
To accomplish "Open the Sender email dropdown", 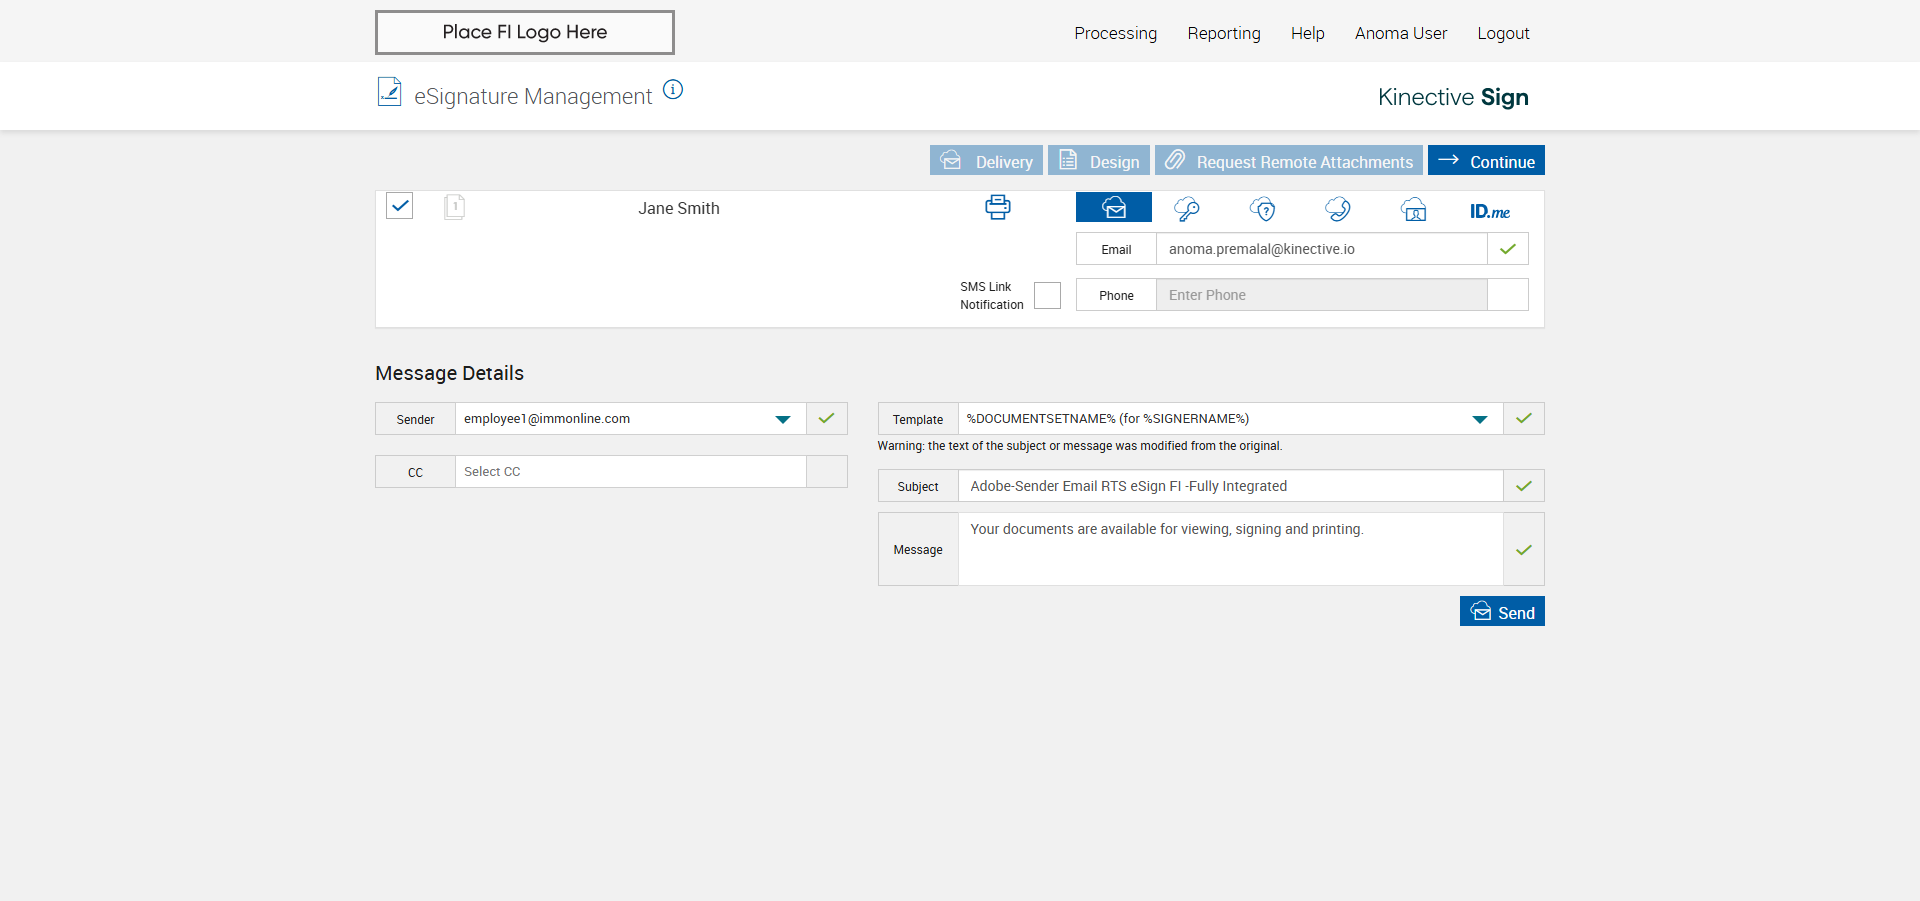I will point(783,419).
